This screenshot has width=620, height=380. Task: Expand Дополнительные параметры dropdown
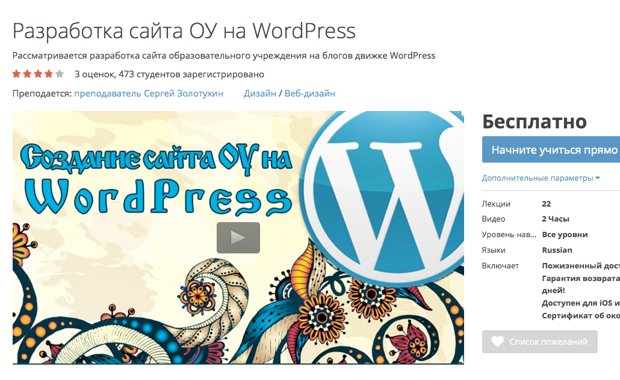(541, 178)
